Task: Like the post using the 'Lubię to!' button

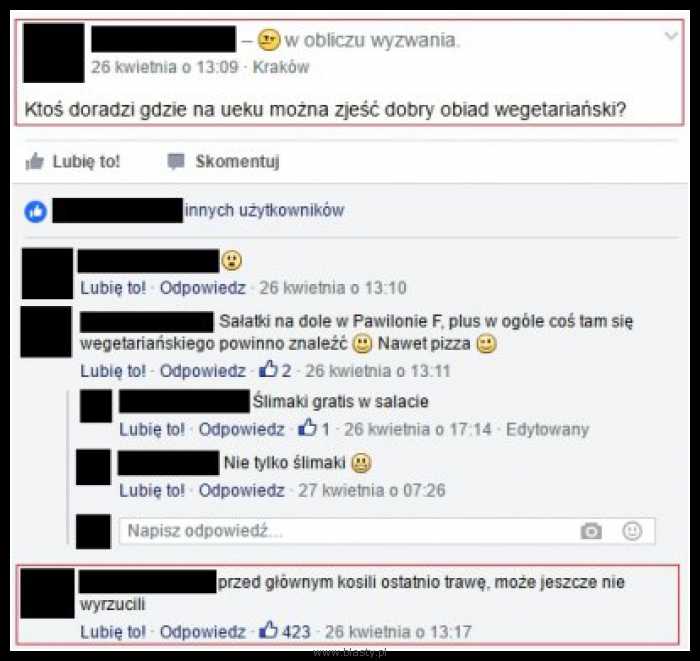Action: [x=73, y=162]
